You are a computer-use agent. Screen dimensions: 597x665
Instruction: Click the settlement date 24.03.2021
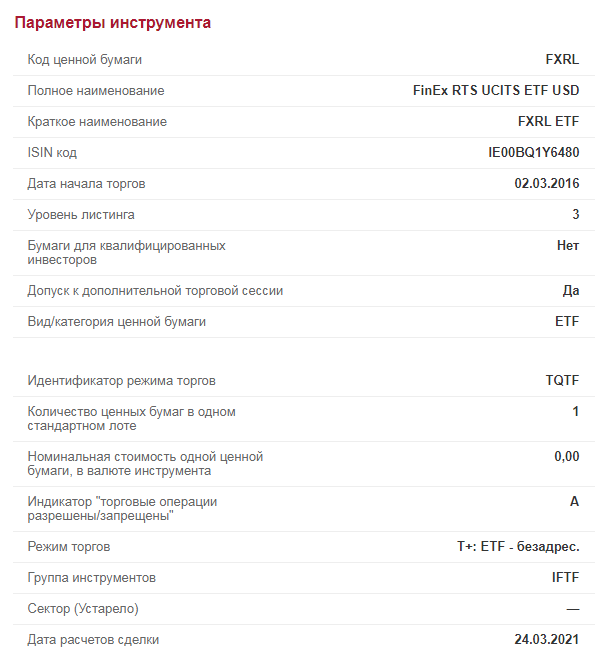tap(547, 639)
